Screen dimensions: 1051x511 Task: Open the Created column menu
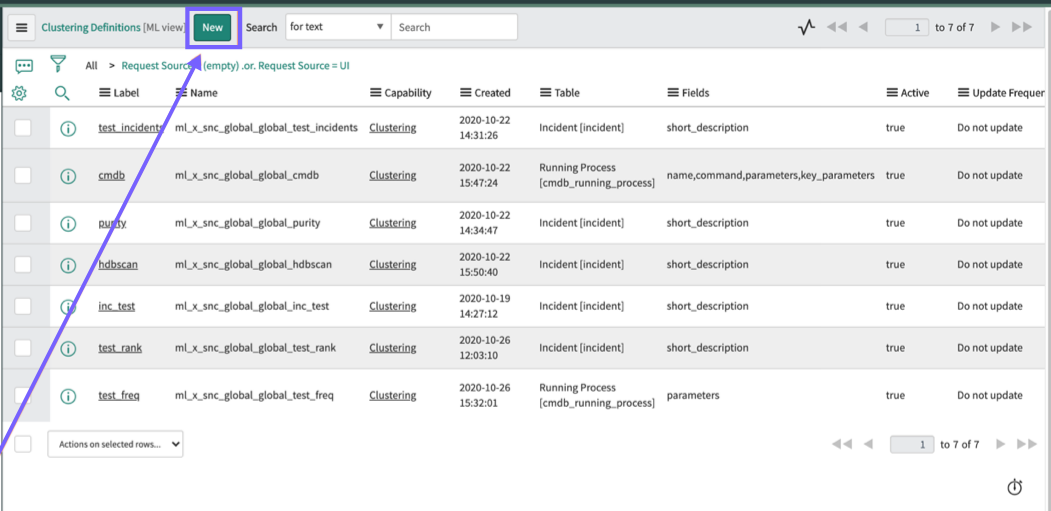point(466,93)
